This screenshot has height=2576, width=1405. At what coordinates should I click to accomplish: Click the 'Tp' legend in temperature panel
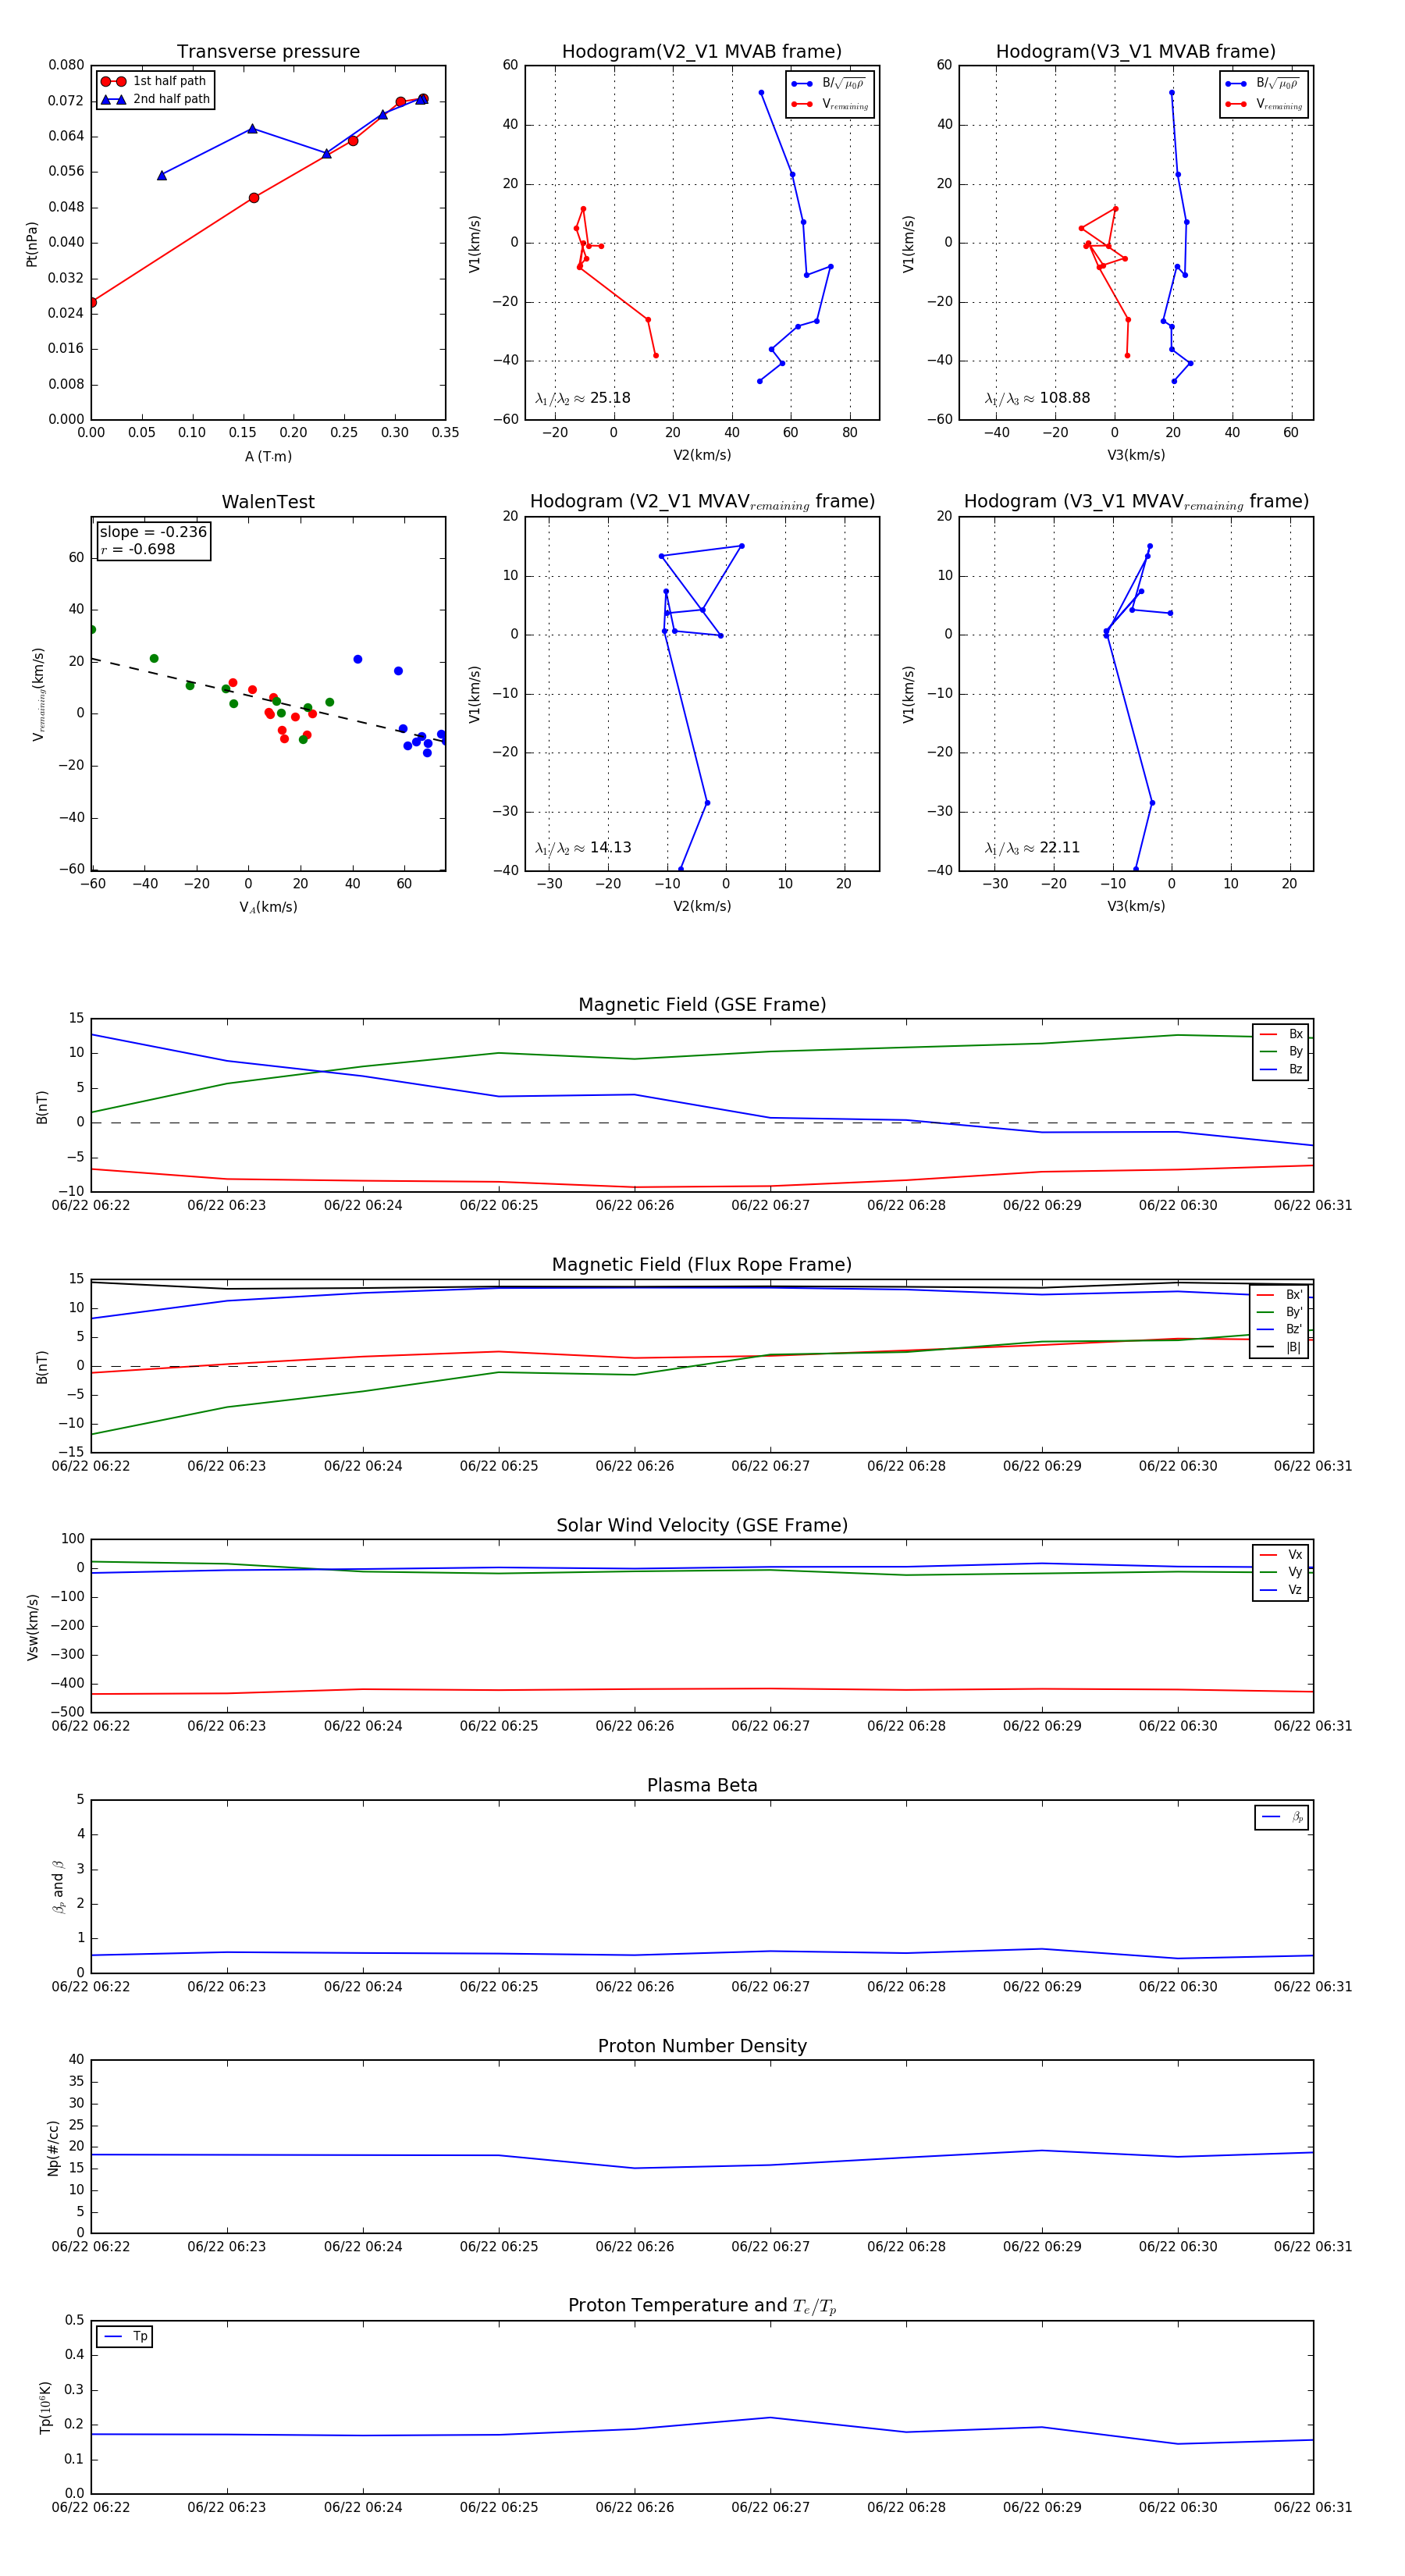(125, 2337)
